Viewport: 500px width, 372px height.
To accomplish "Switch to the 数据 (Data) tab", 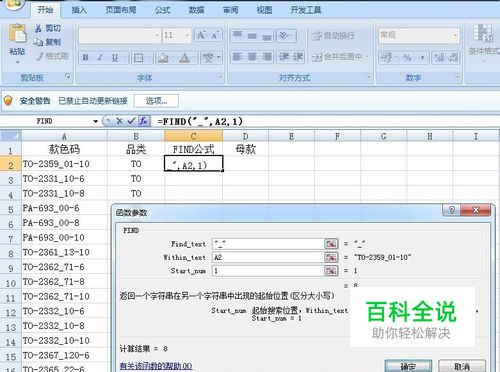I will click(x=196, y=10).
